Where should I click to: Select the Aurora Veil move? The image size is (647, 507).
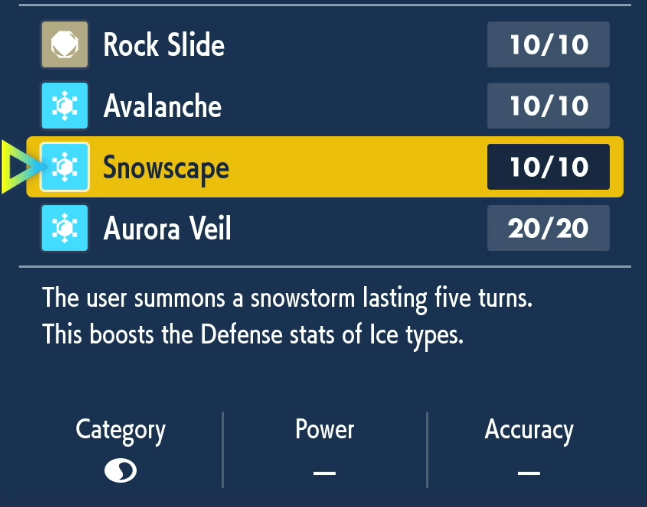tap(167, 228)
